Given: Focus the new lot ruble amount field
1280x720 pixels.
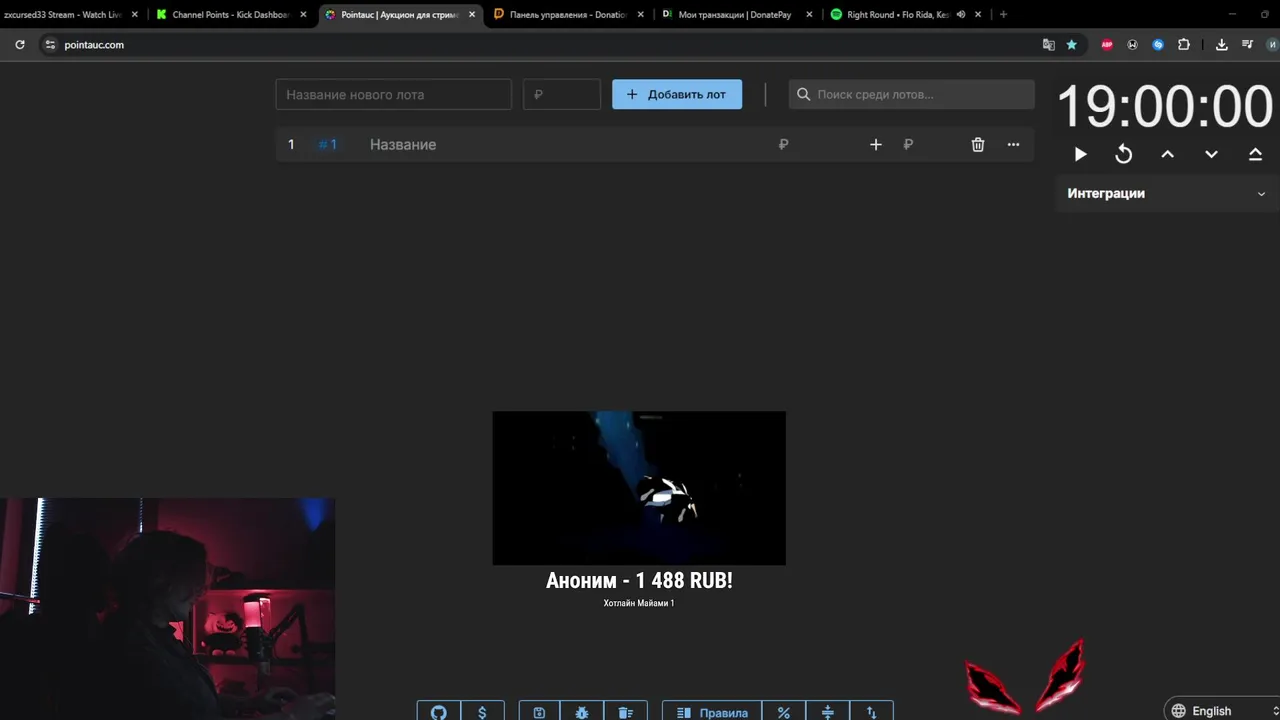Looking at the screenshot, I should point(562,94).
